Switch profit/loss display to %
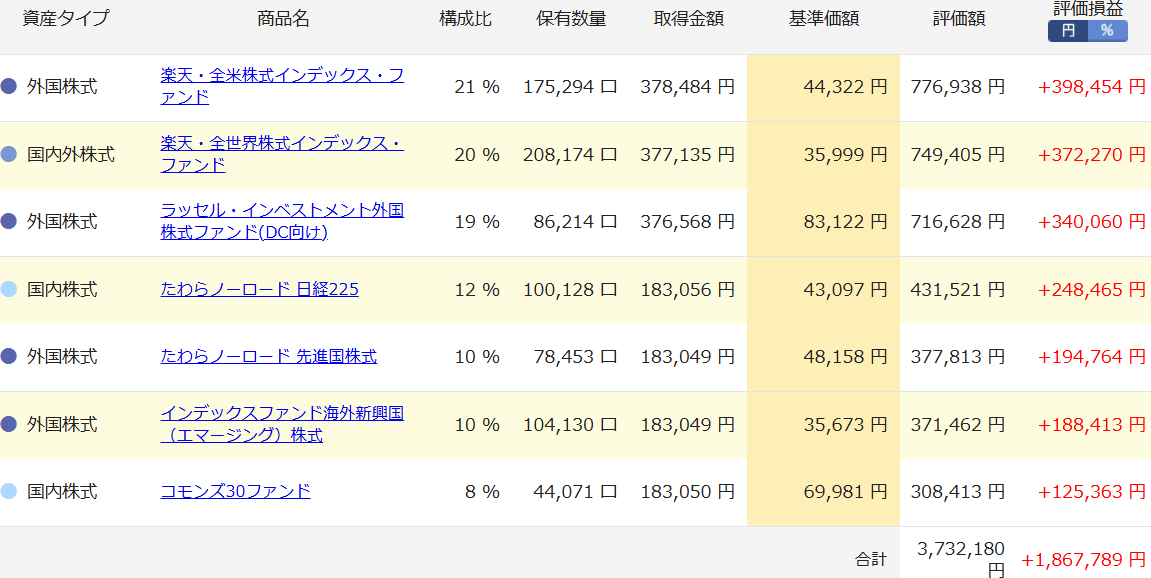Viewport: 1151px width, 578px height. tap(1107, 32)
